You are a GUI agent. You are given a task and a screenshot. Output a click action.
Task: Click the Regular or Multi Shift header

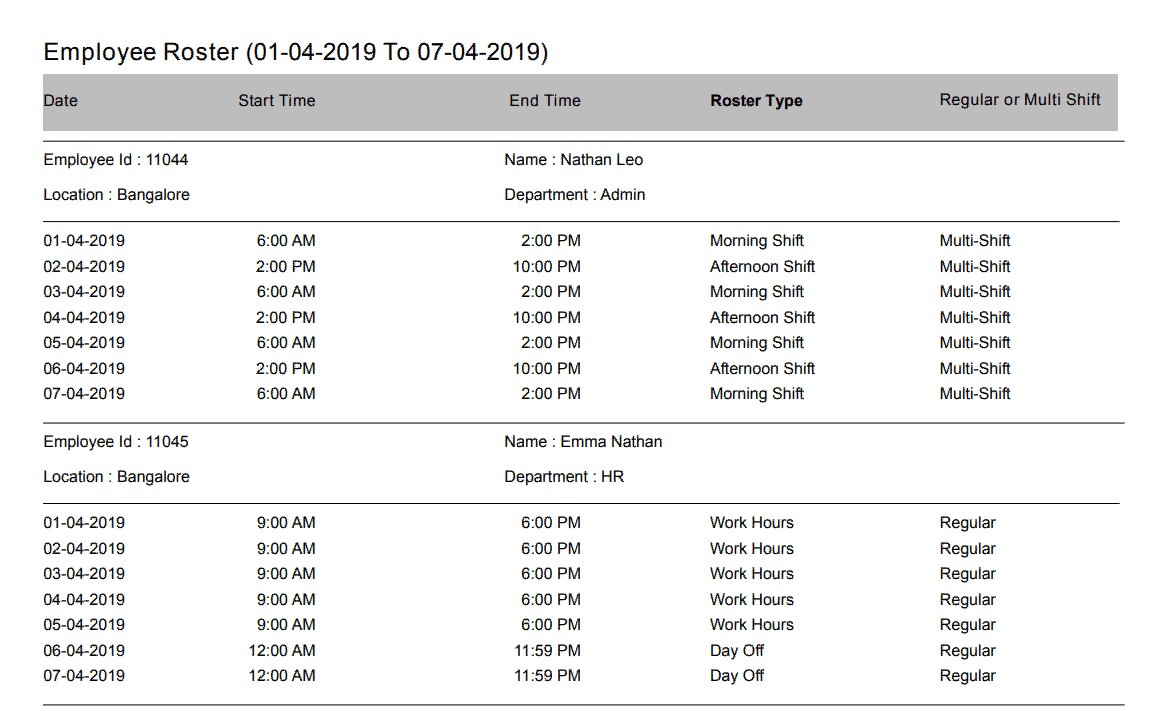[x=1019, y=100]
